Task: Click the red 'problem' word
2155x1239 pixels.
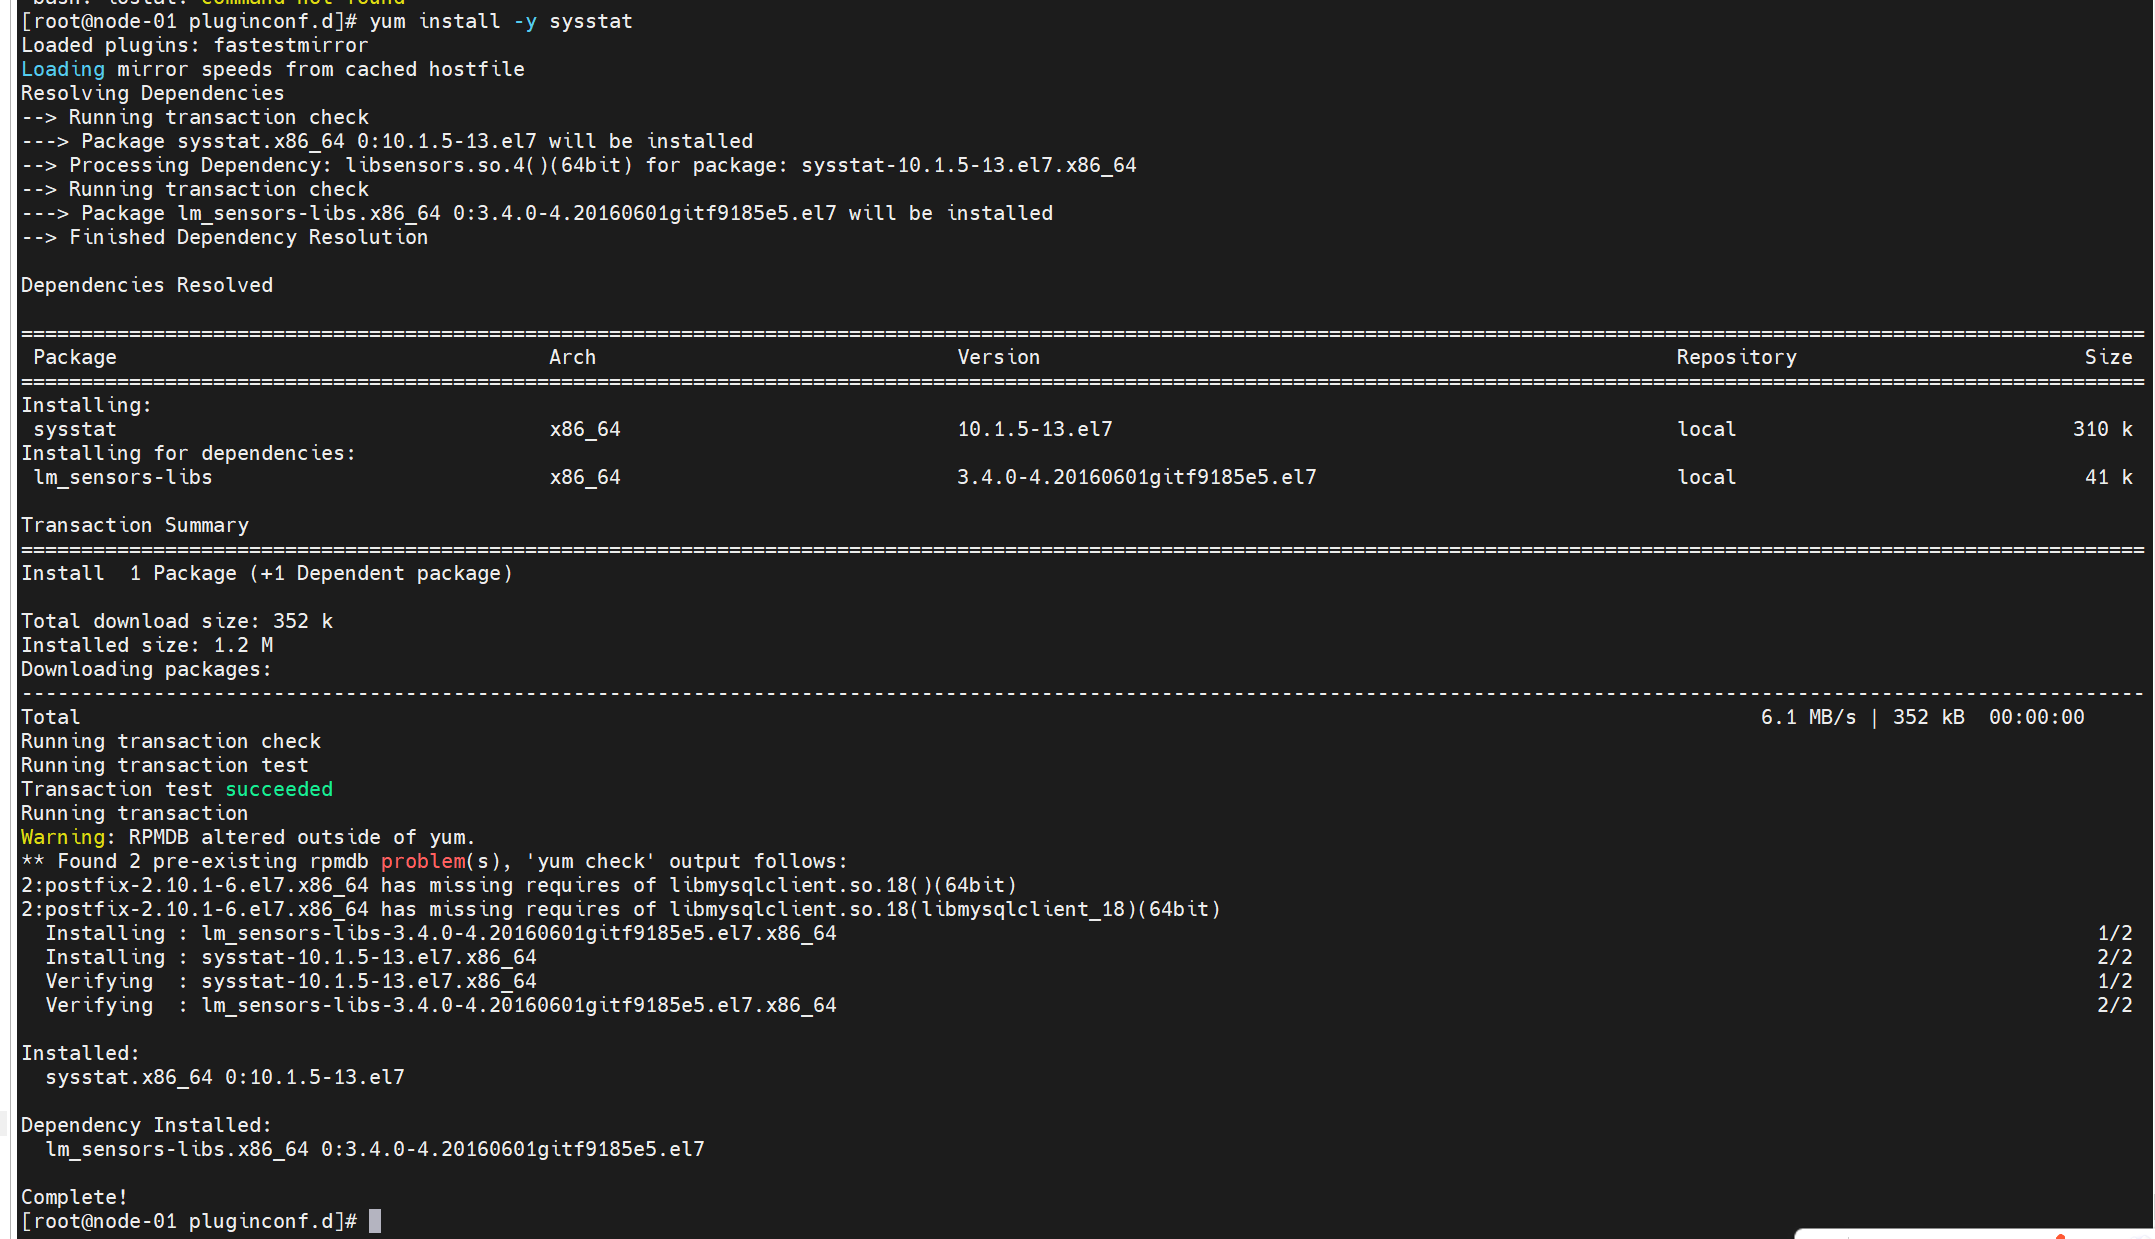Action: 423,861
